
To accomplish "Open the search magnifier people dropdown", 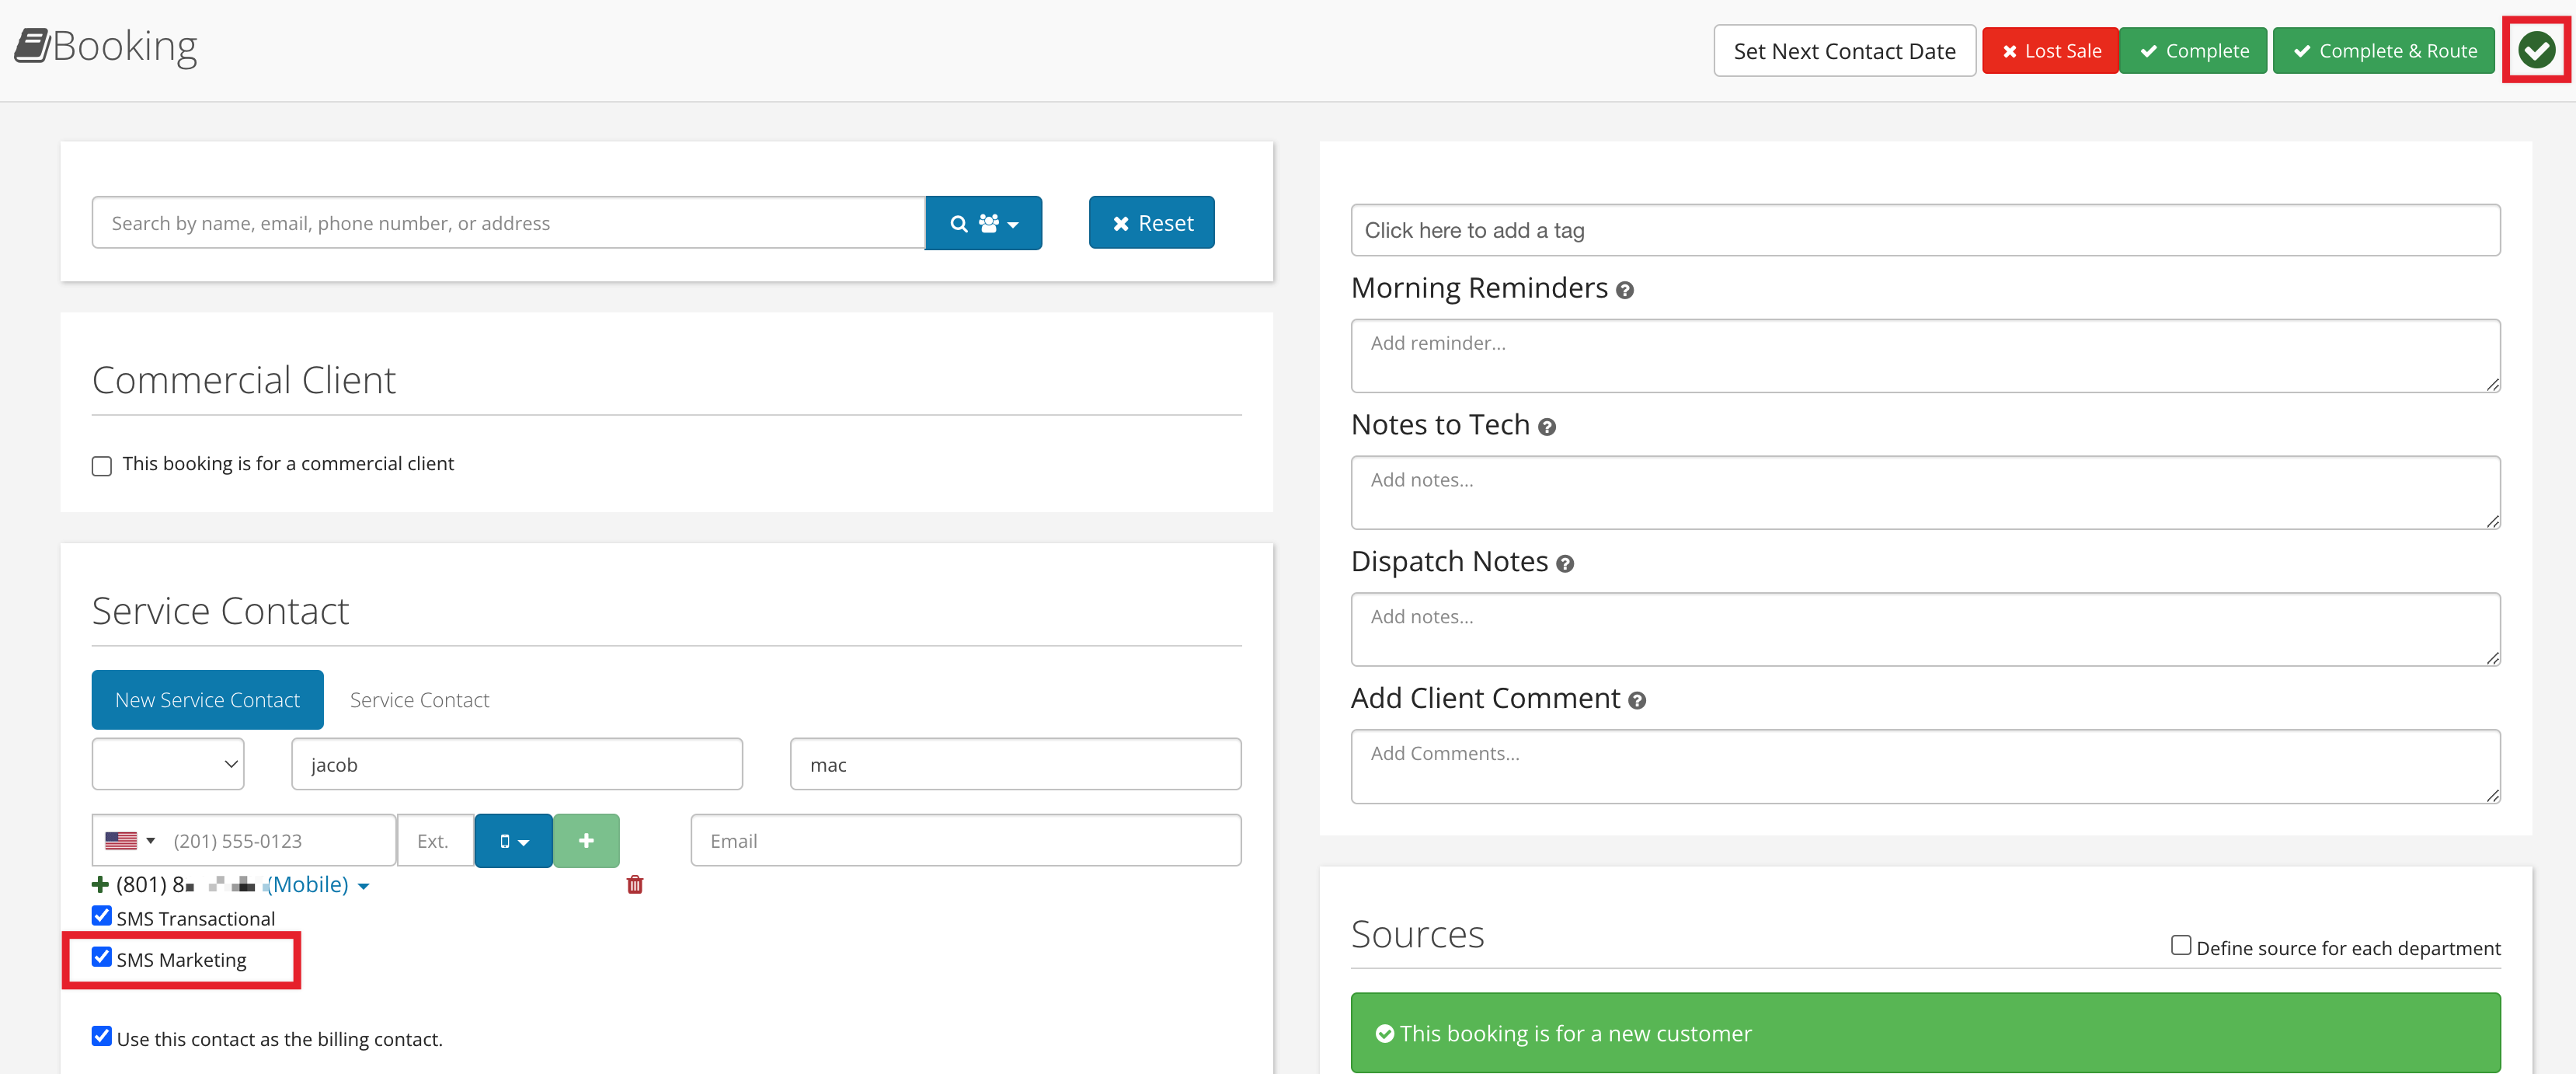I will [983, 223].
